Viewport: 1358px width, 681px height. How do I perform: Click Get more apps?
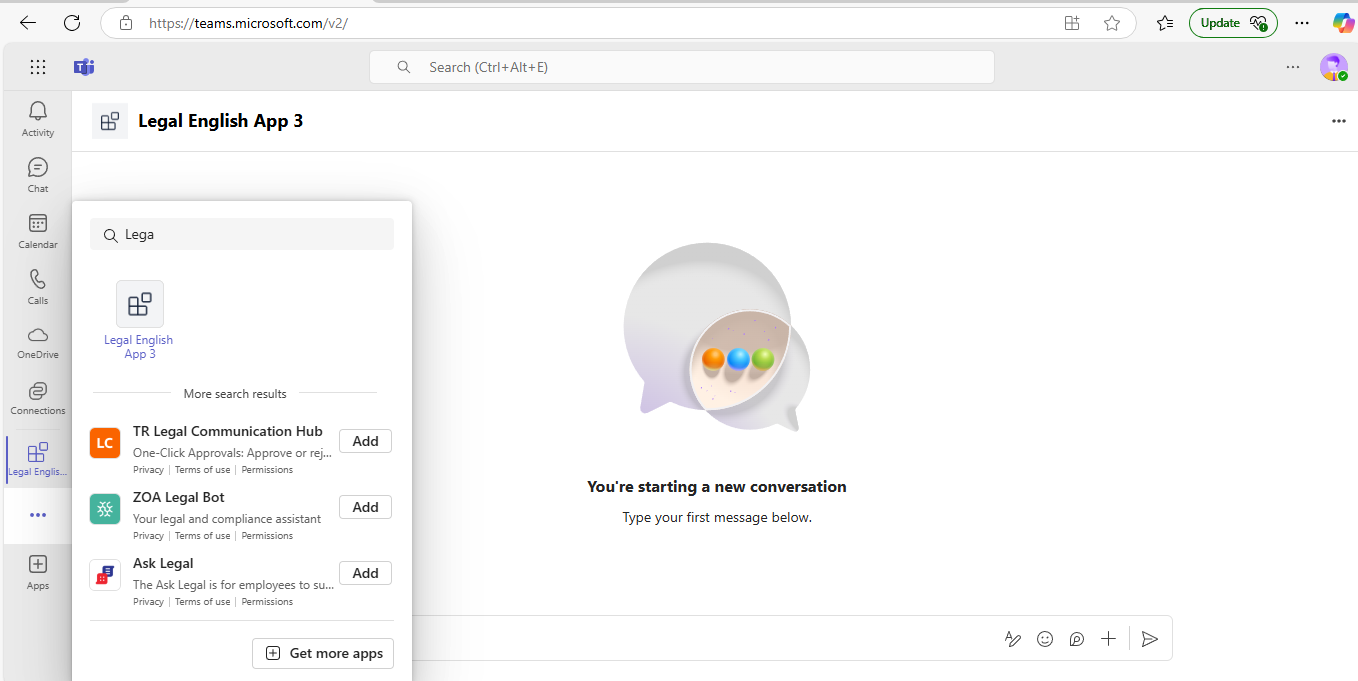point(322,653)
